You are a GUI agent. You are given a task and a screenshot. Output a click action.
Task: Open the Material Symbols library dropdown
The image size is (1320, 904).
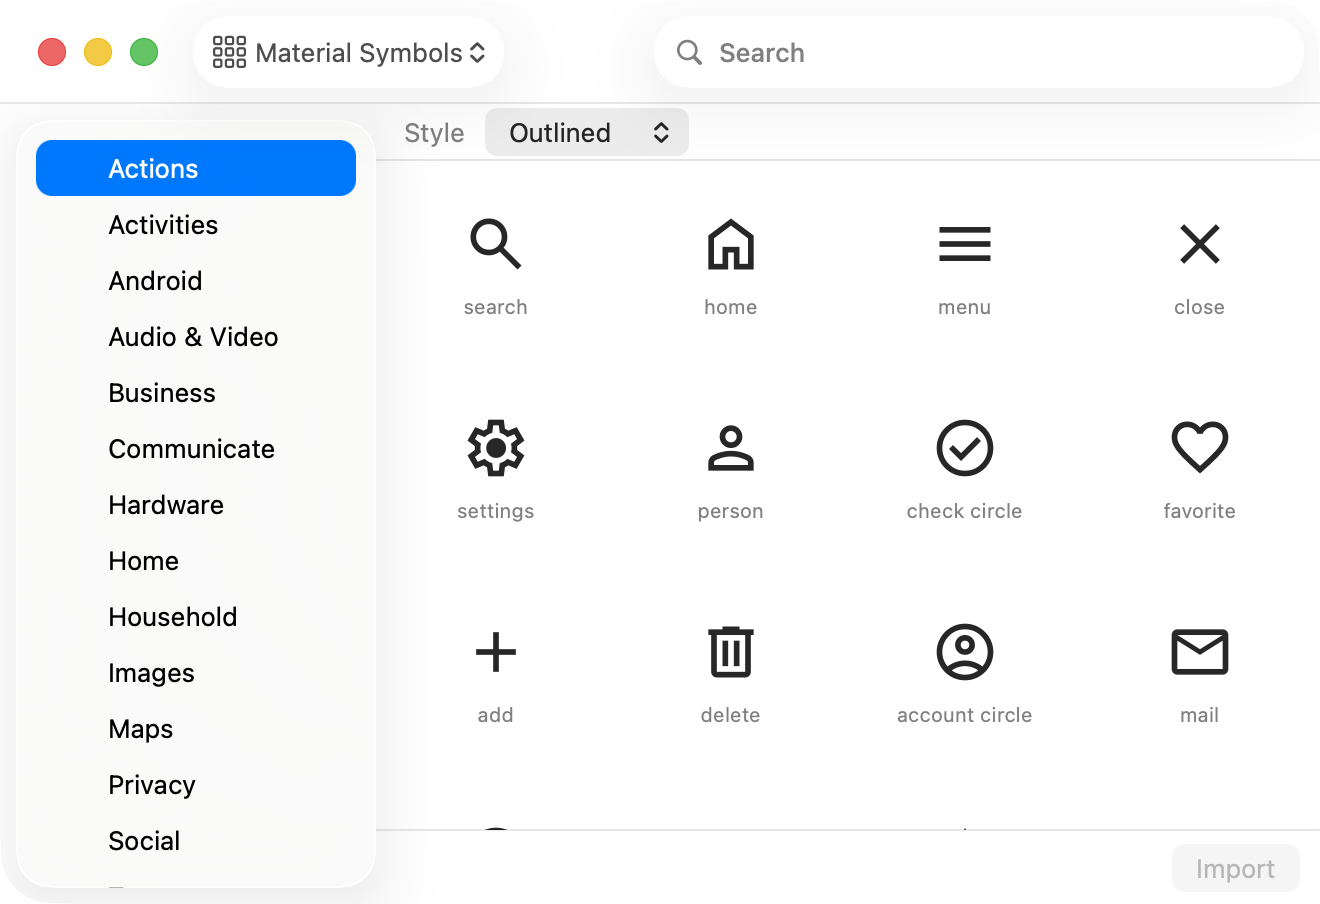[349, 53]
